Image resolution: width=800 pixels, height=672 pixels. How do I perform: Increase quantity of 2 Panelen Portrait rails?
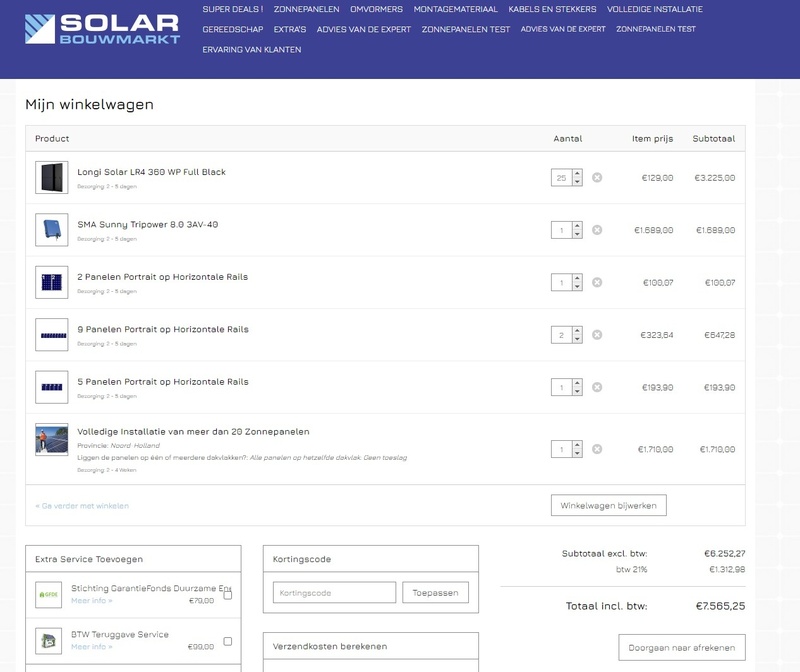(x=577, y=278)
